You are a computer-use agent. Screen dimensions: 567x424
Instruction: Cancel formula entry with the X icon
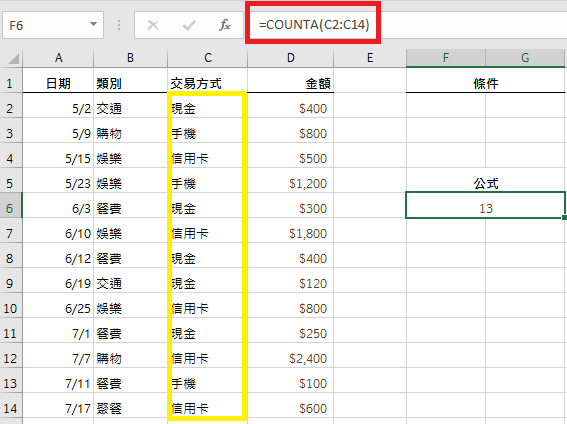[153, 25]
